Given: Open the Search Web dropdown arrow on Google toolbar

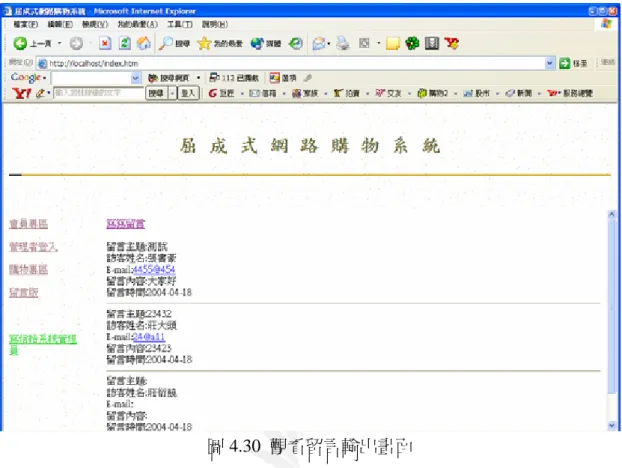Looking at the screenshot, I should coord(198,78).
